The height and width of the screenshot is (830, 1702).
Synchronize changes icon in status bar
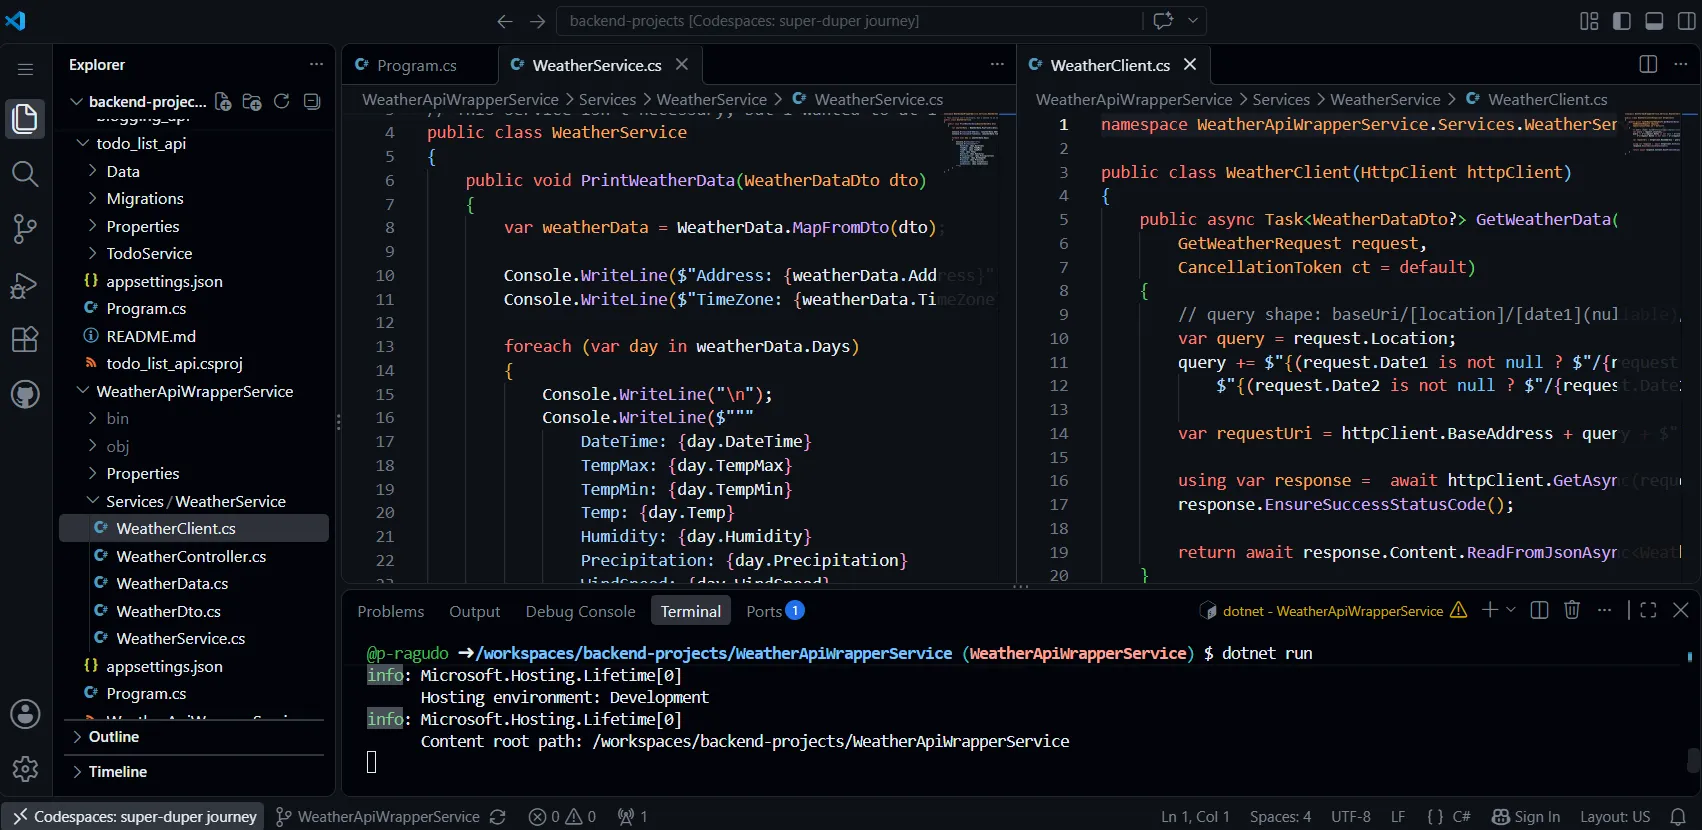click(498, 817)
